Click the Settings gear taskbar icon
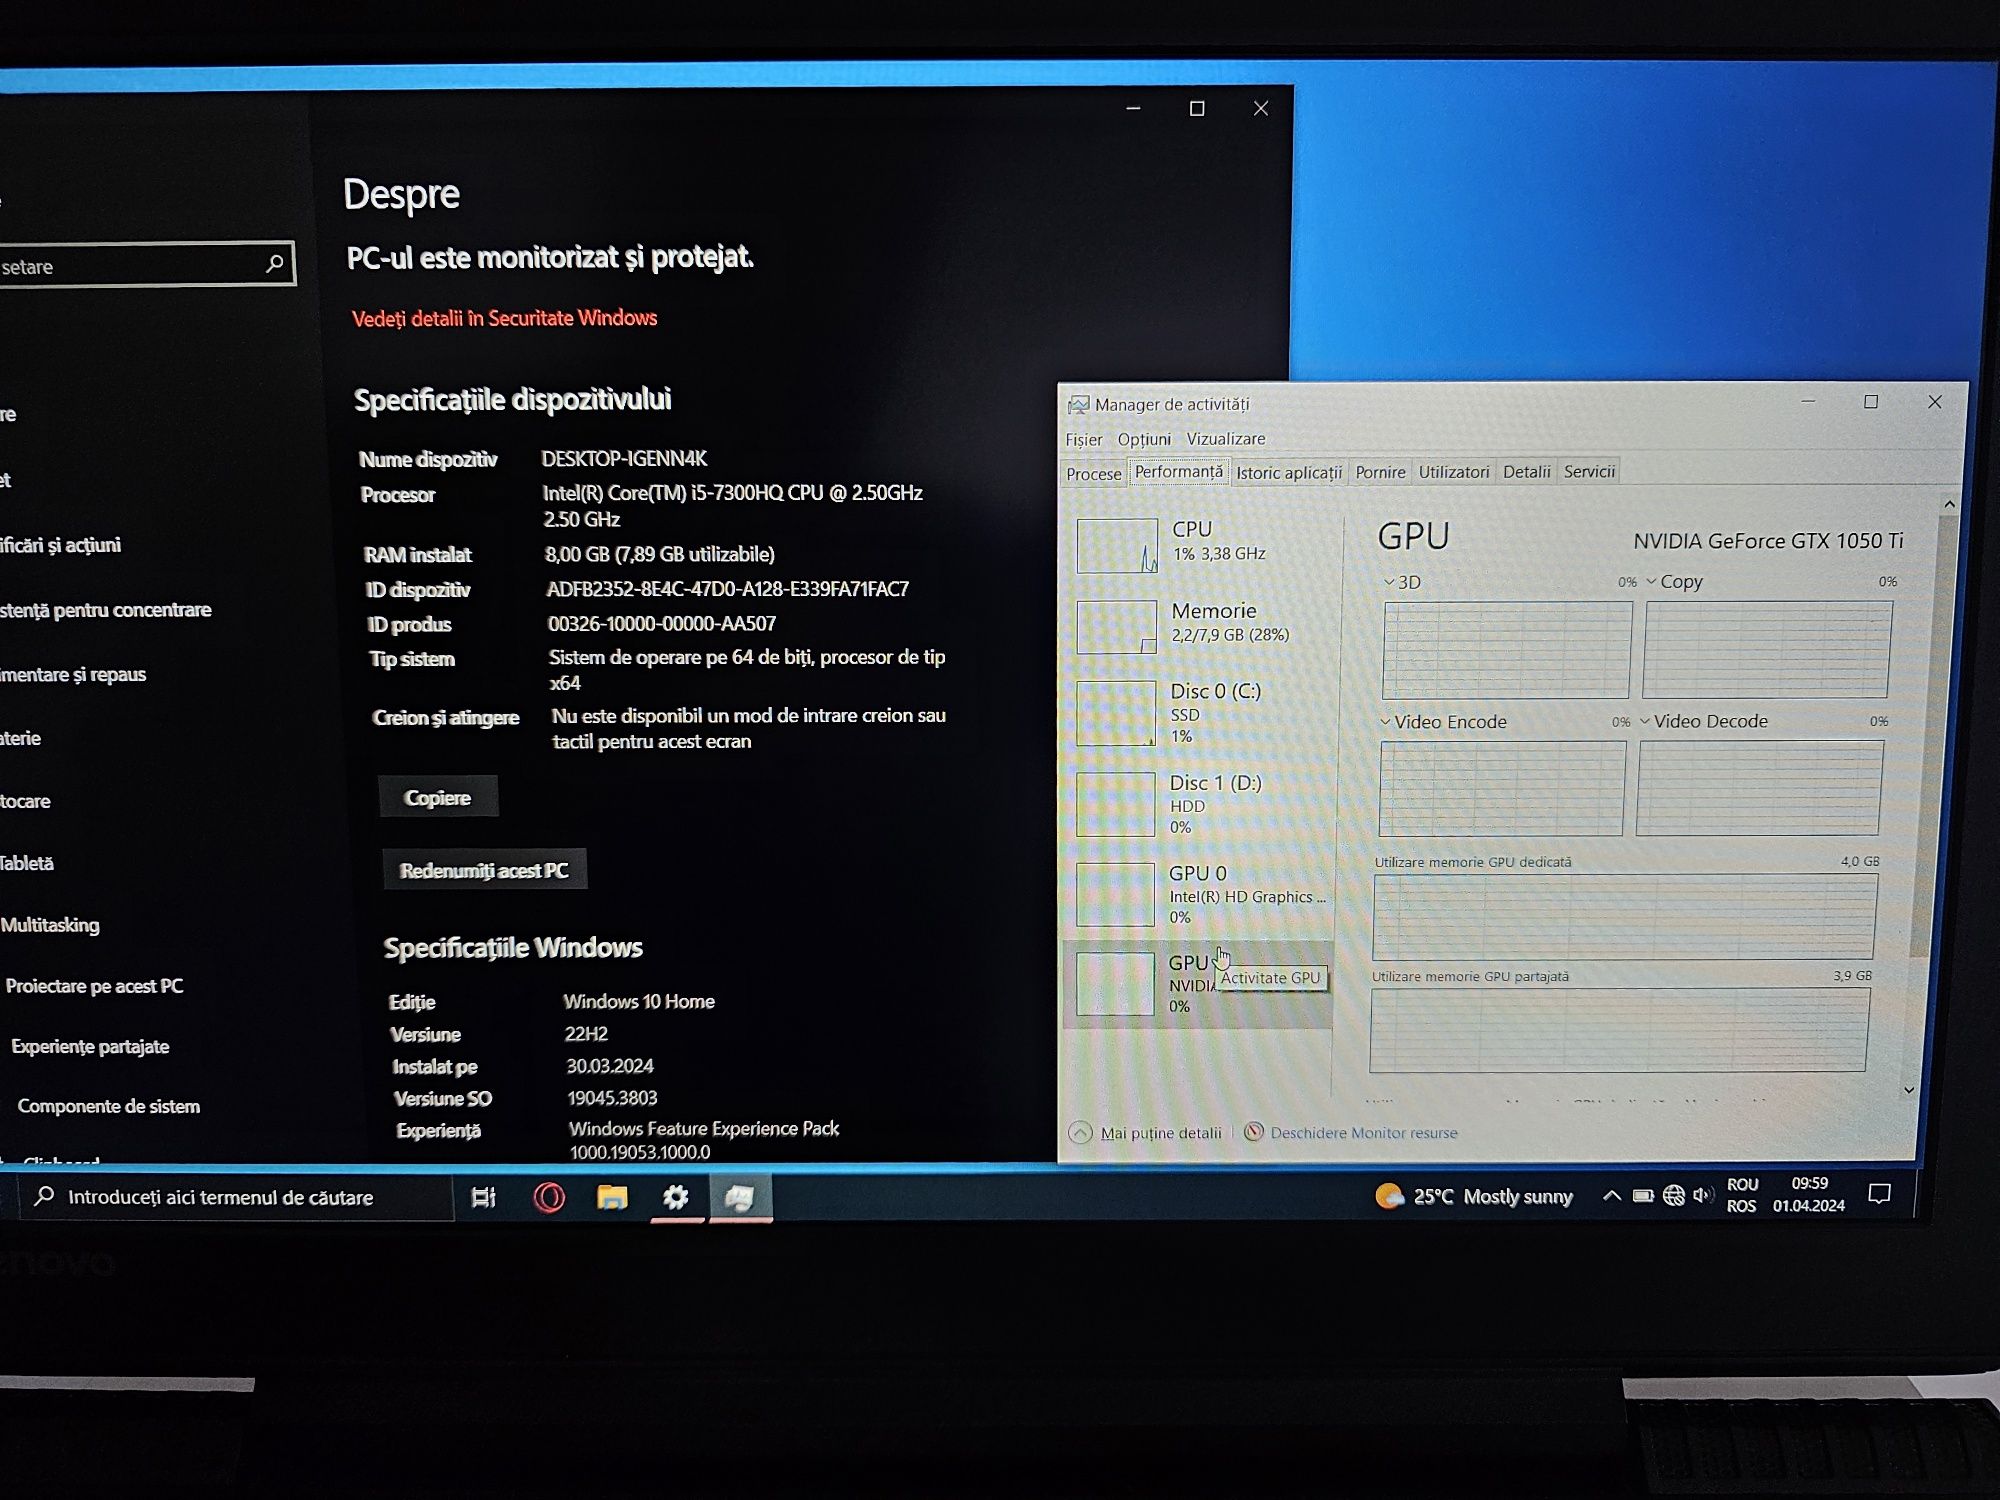This screenshot has width=2000, height=1500. tap(676, 1196)
